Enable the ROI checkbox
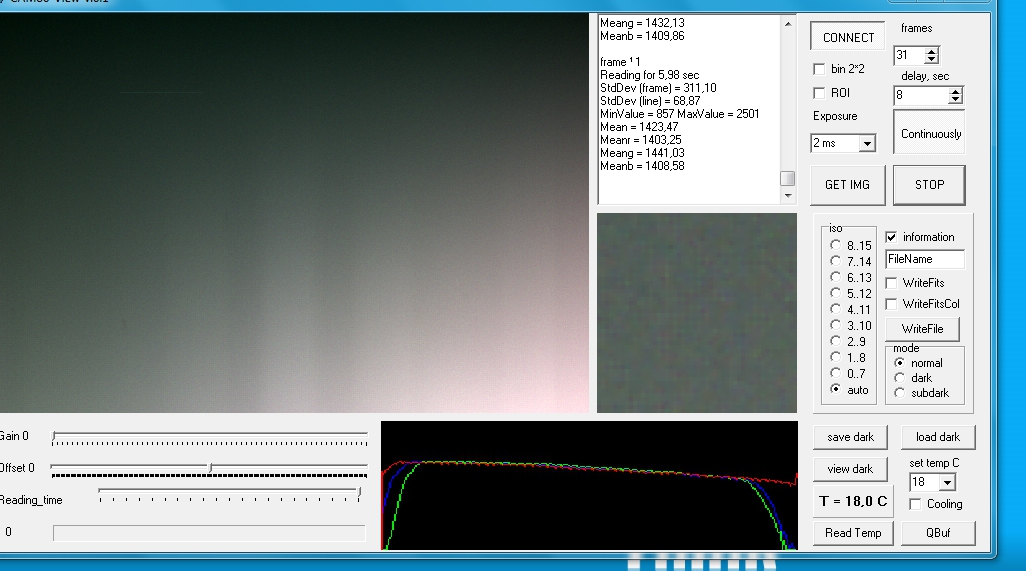This screenshot has height=571, width=1026. pyautogui.click(x=819, y=93)
